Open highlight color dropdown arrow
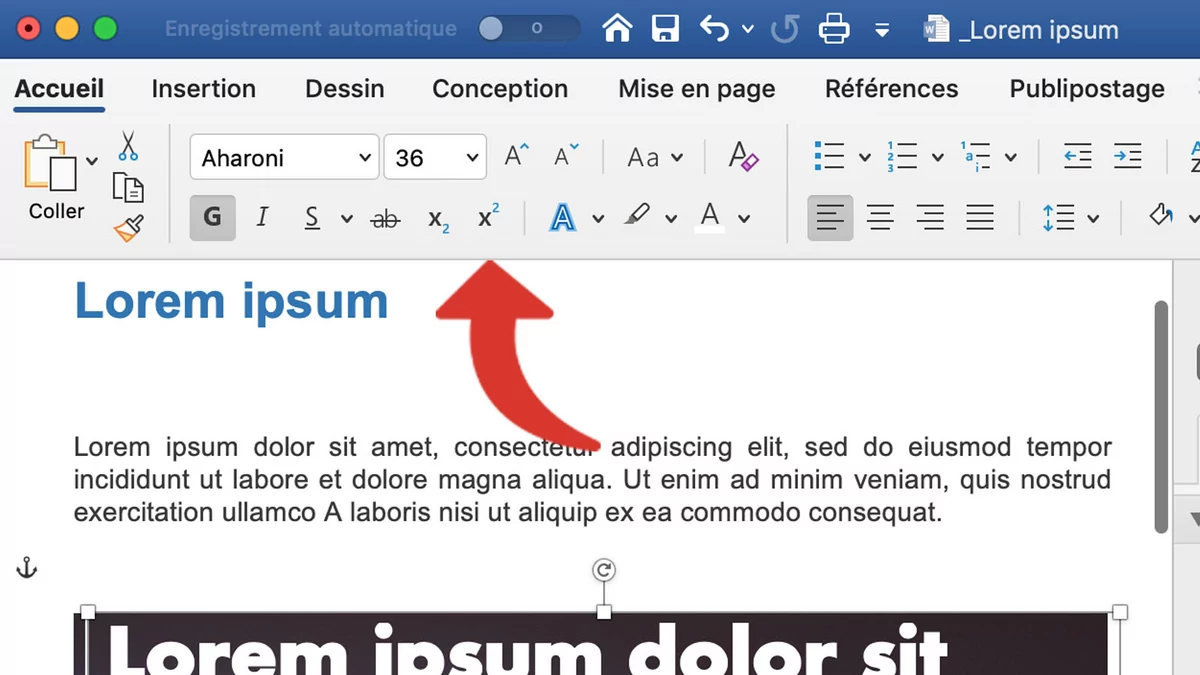Viewport: 1200px width, 675px height. [671, 219]
